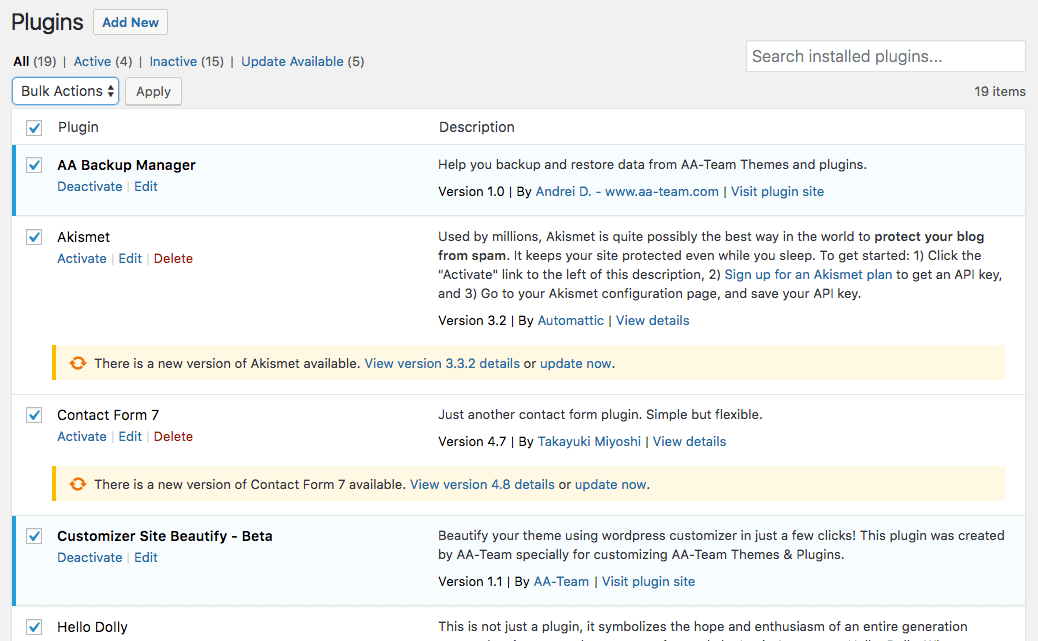Toggle the select-all checkbox in Plugin header
Viewport: 1038px width, 641px height.
(x=34, y=128)
